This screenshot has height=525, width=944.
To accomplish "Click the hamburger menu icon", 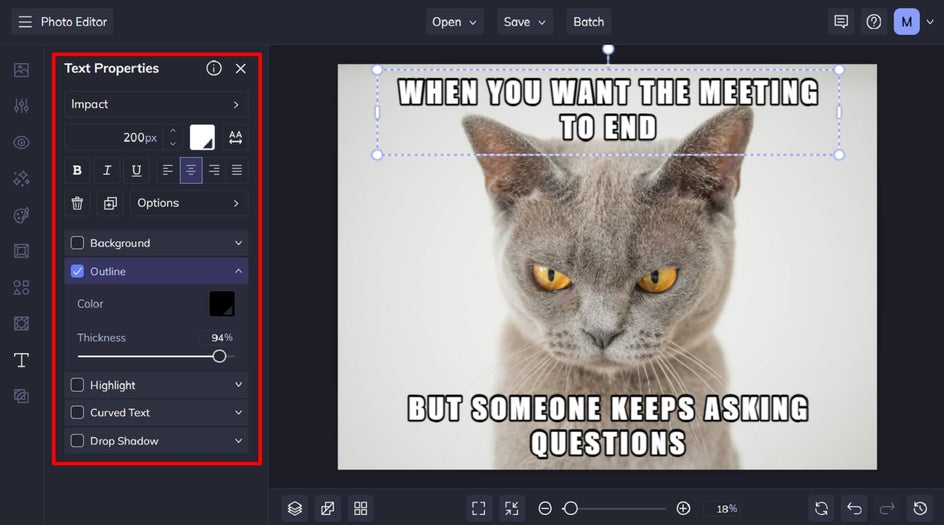I will pos(25,22).
